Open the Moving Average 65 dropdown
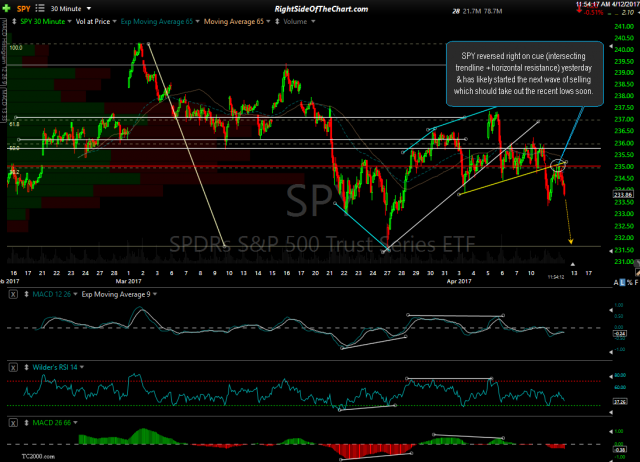This screenshot has width=640, height=462. pyautogui.click(x=268, y=21)
